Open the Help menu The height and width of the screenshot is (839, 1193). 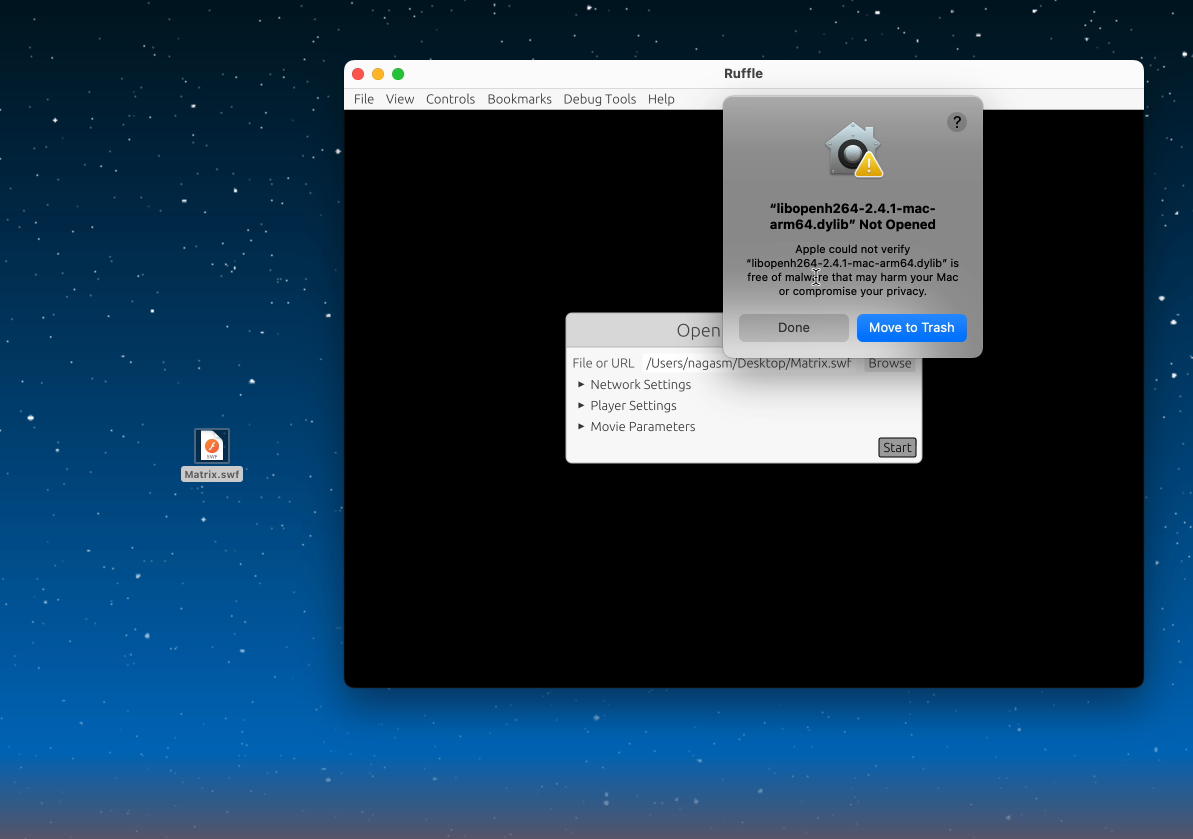(661, 99)
